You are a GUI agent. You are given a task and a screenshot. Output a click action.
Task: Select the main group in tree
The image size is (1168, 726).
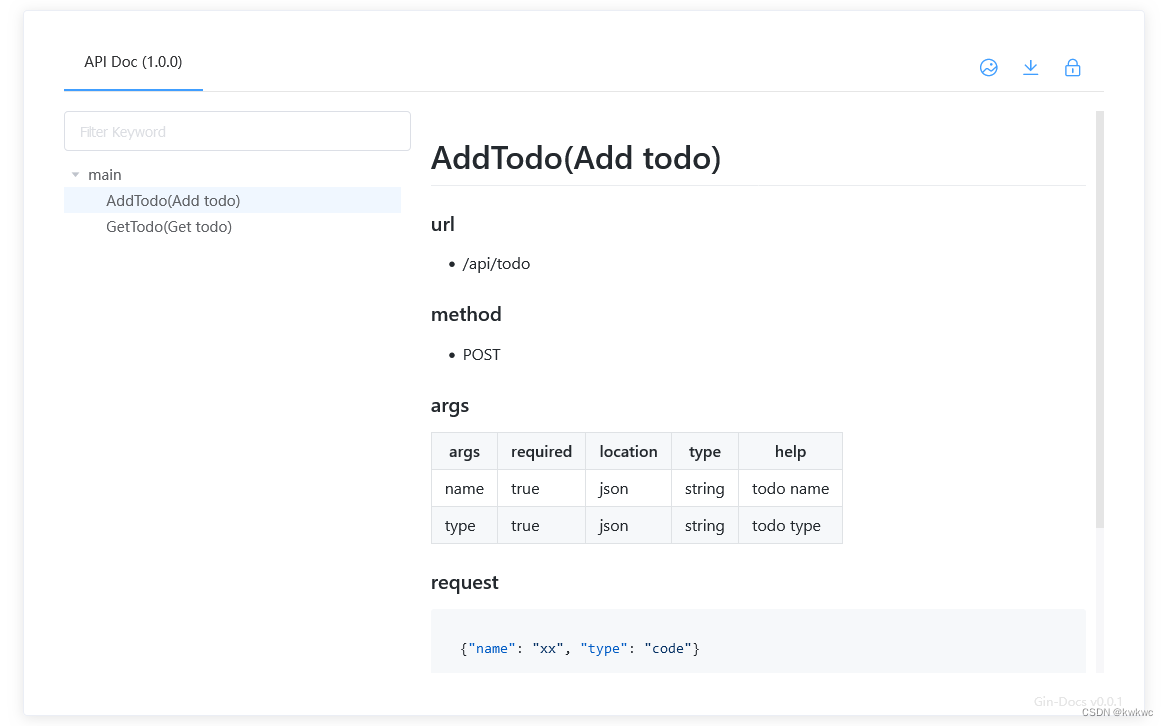coord(105,175)
